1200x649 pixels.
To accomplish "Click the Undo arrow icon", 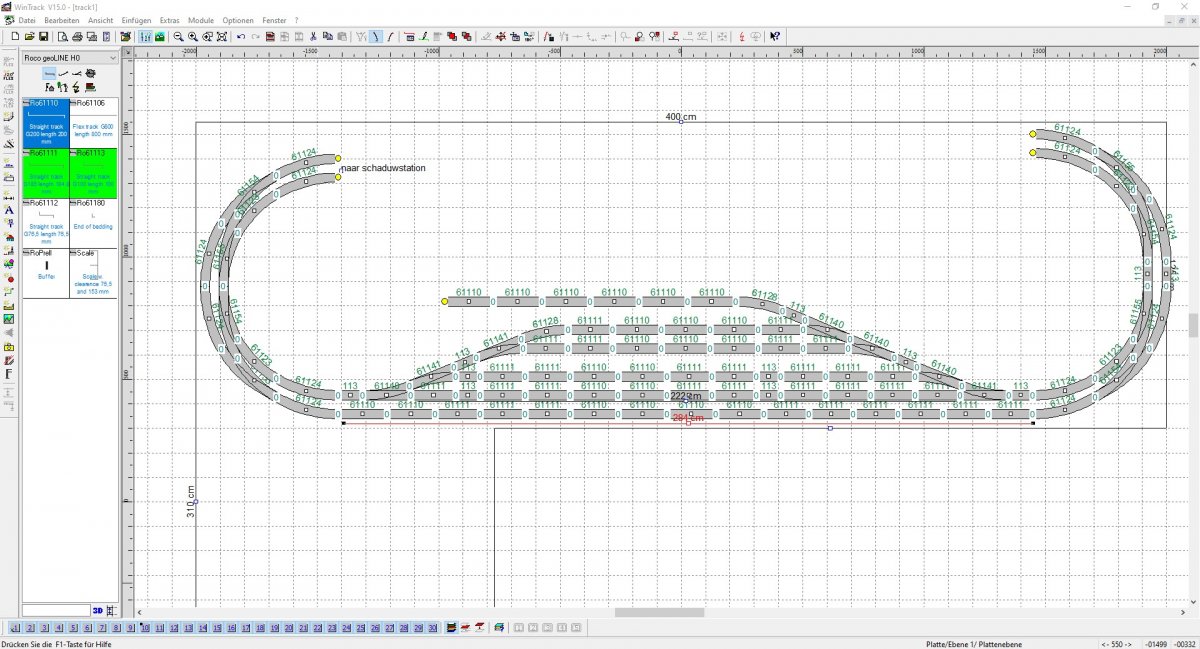I will [241, 37].
